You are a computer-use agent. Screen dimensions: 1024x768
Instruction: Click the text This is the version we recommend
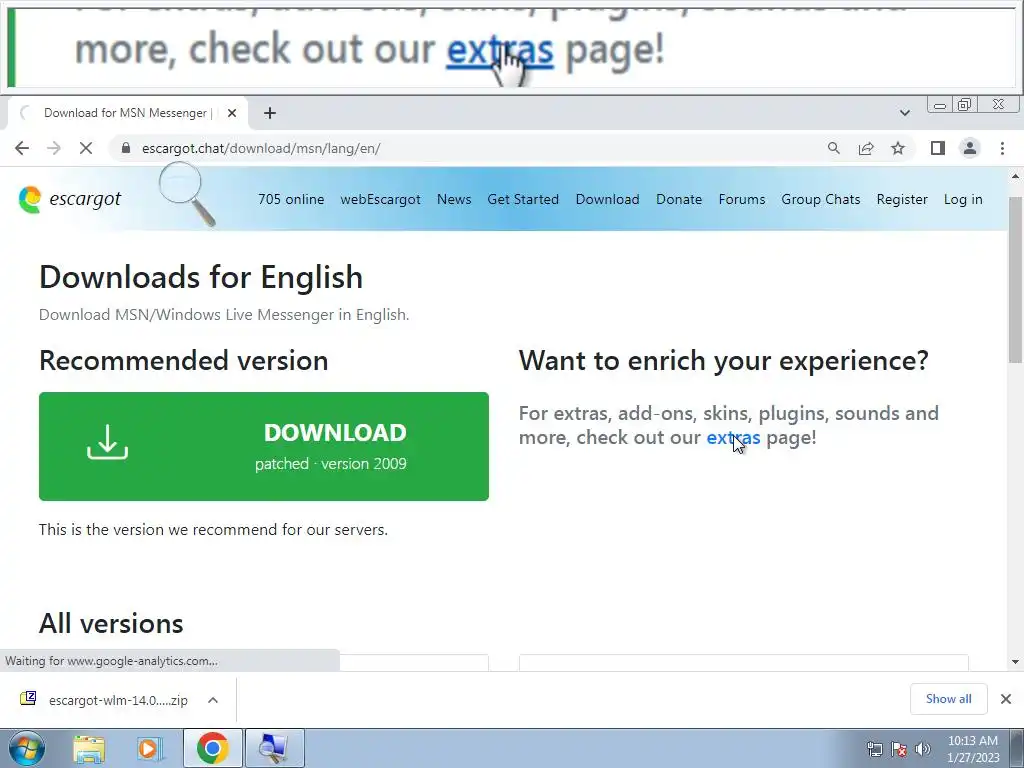click(x=214, y=530)
